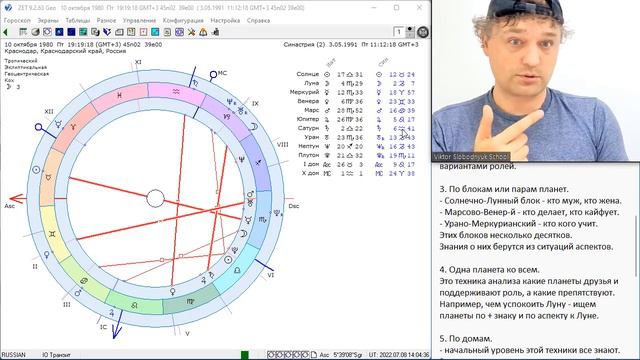Image resolution: width=640 pixels, height=360 pixels.
Task: Click the Солнце row in planet table
Action: click(356, 74)
